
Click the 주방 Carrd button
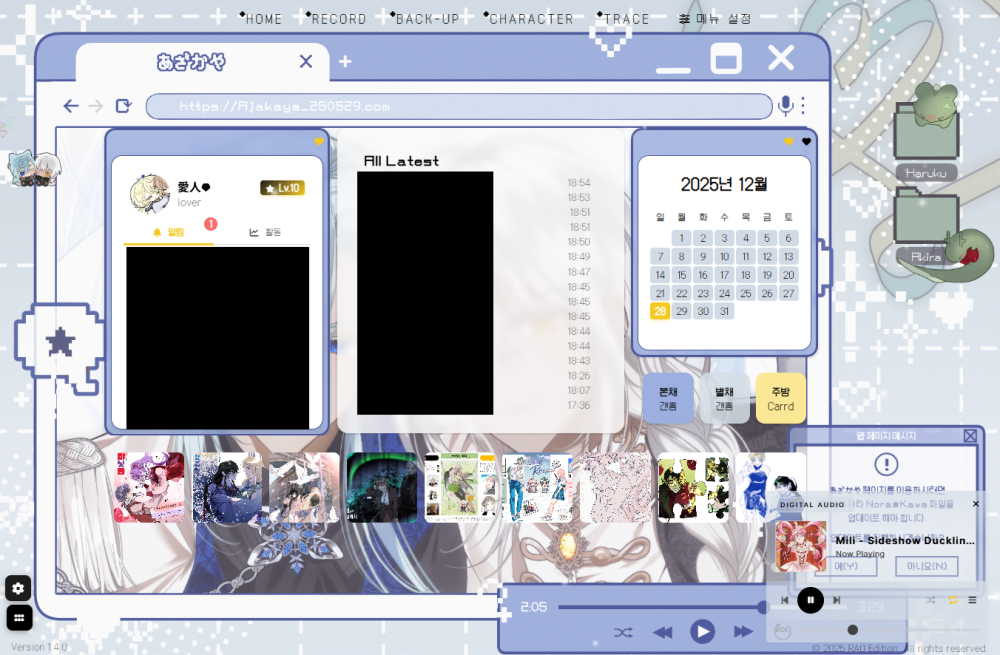point(780,399)
